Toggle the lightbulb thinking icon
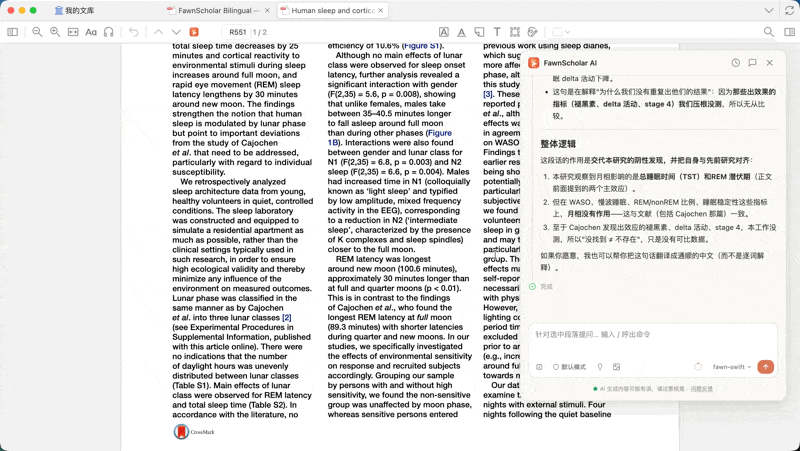Screen dimensions: 800x451 600,367
